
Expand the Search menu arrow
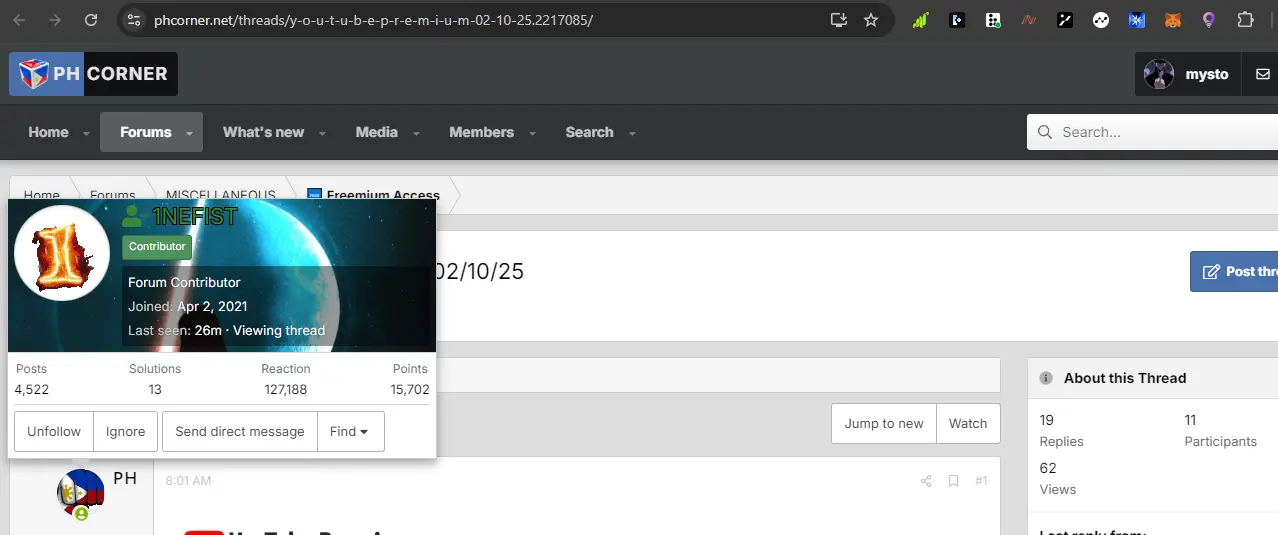click(632, 133)
